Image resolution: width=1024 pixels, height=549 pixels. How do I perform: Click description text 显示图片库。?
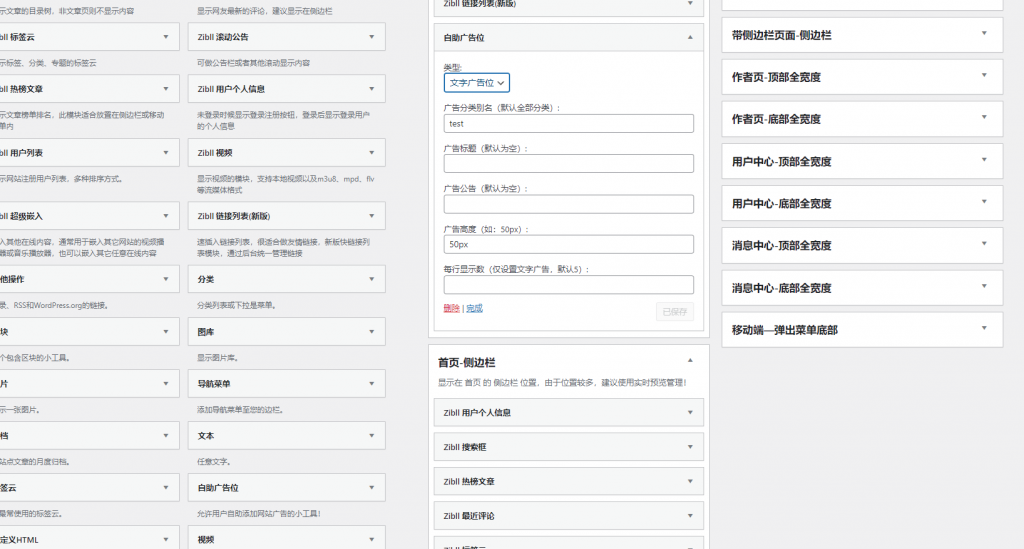click(217, 358)
